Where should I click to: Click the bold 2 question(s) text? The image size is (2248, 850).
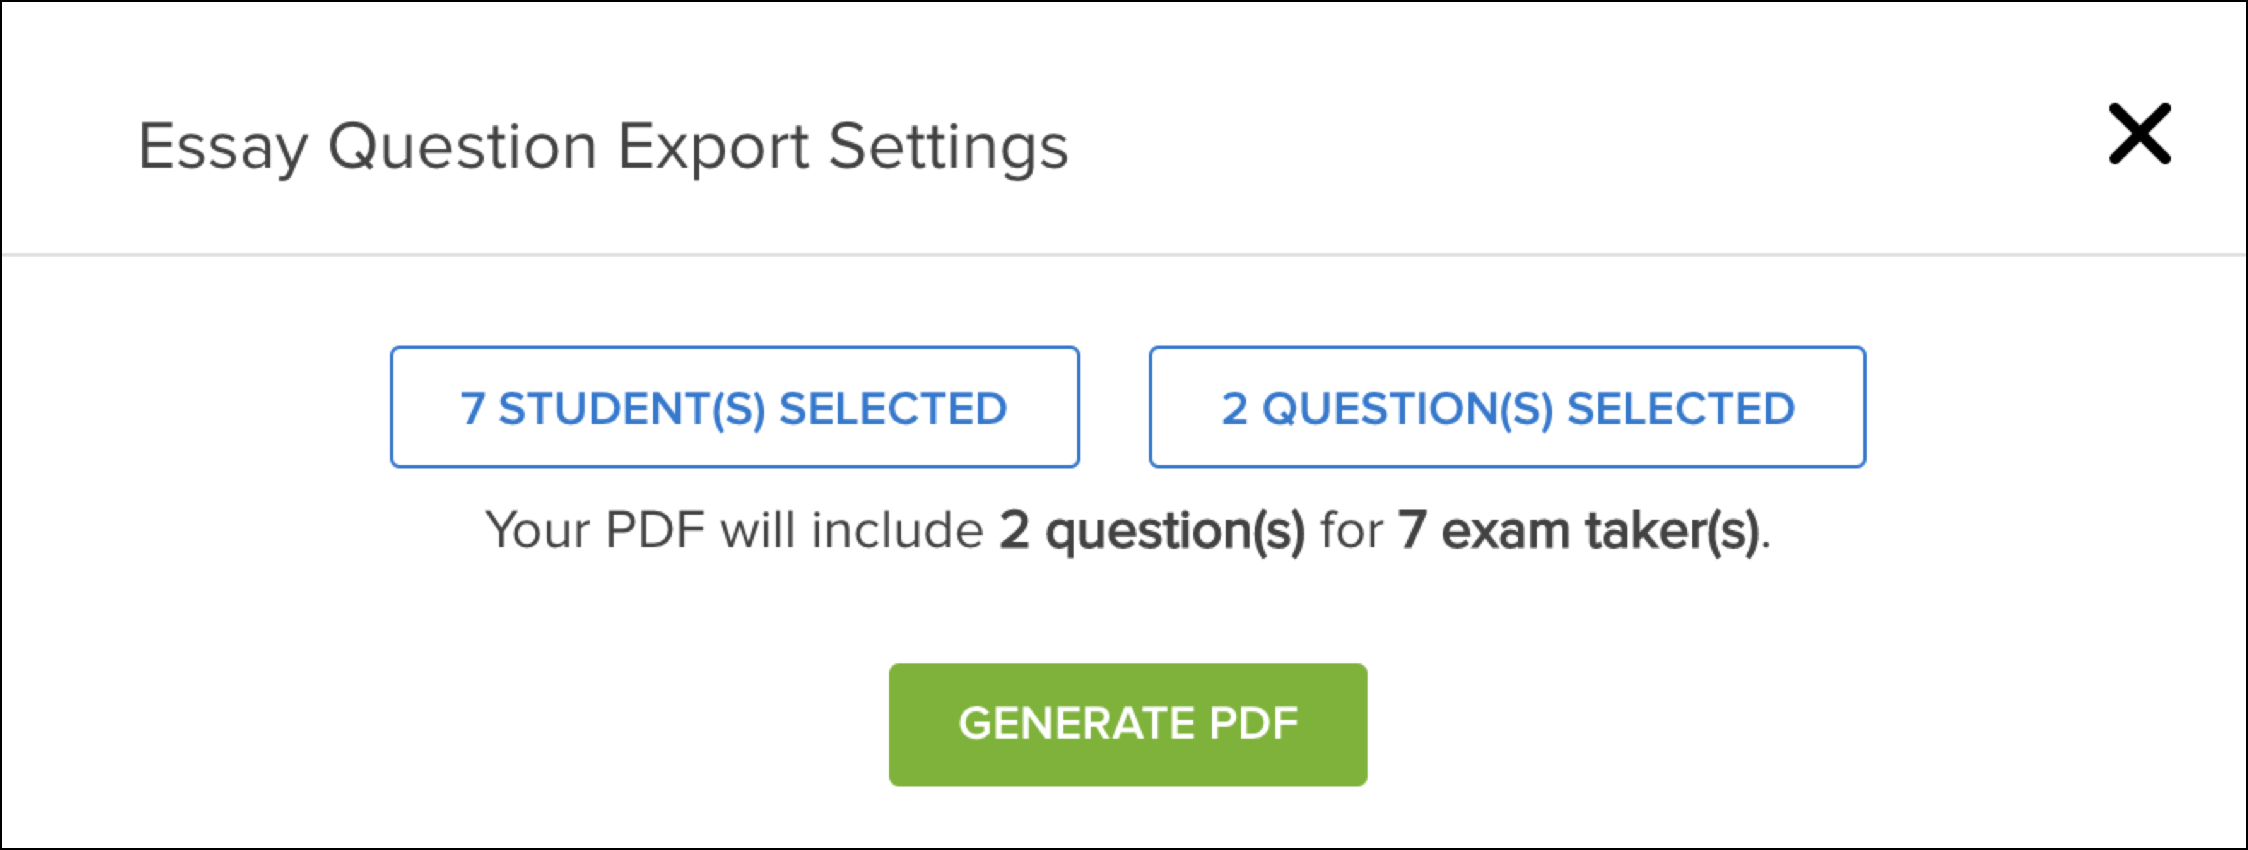[1152, 530]
